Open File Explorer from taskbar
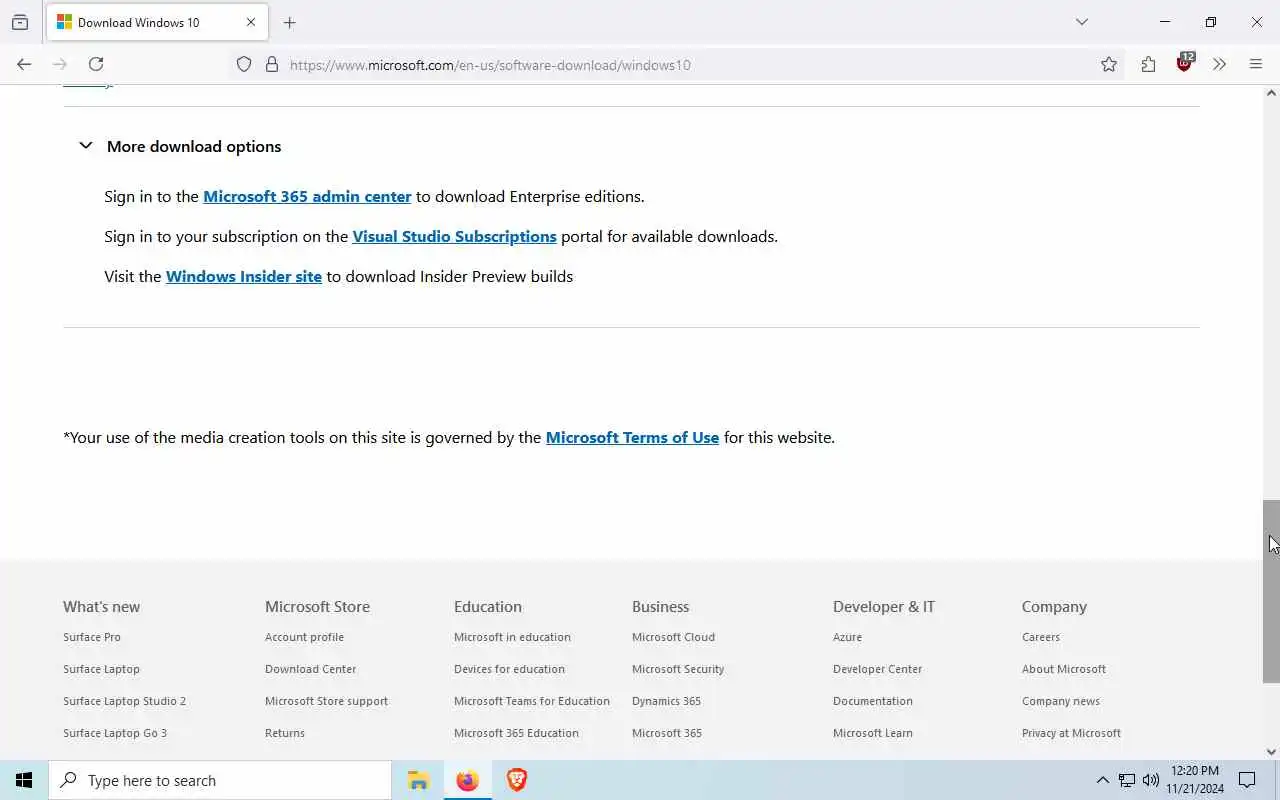This screenshot has width=1280, height=800. tap(418, 780)
